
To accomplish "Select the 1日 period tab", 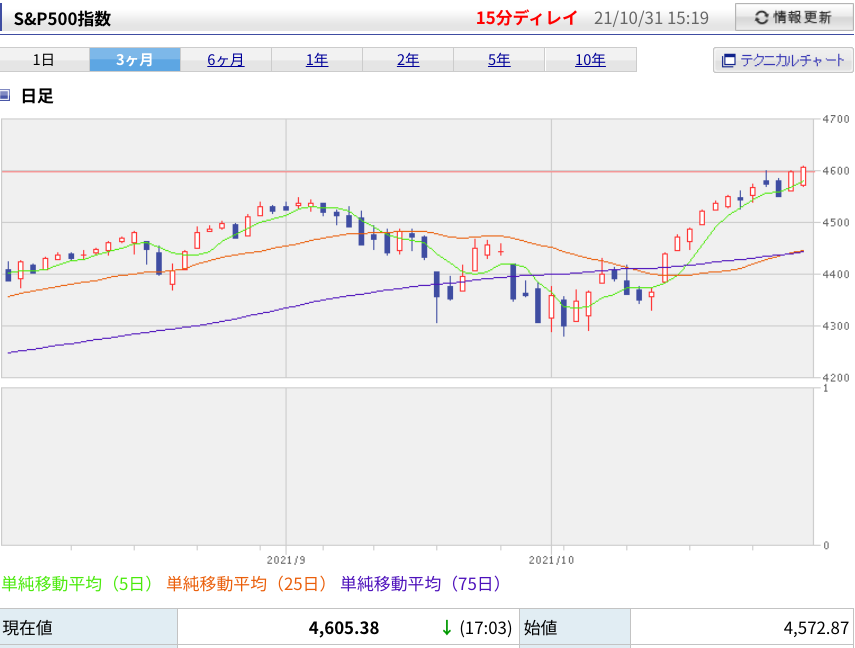I will click(x=44, y=59).
